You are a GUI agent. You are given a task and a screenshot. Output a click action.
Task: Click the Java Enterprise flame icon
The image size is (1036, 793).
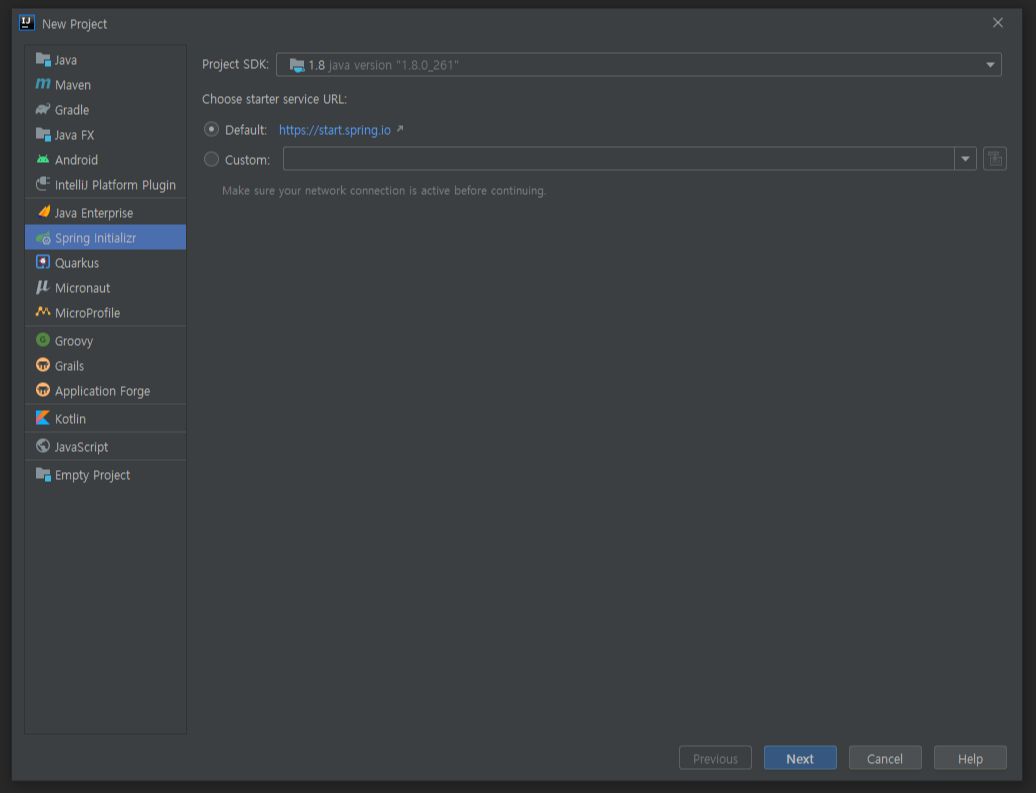click(44, 212)
